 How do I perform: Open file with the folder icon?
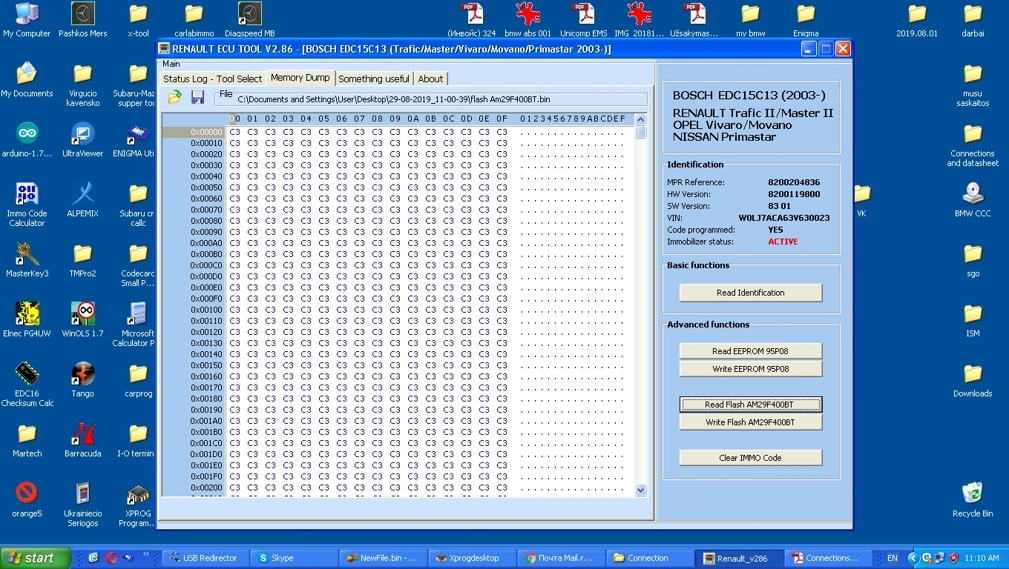[174, 97]
